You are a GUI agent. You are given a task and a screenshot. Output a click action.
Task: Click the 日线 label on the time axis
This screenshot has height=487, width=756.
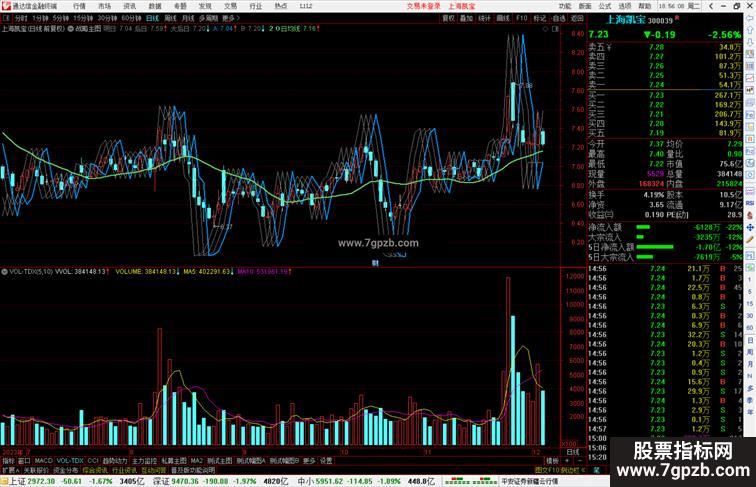point(573,452)
